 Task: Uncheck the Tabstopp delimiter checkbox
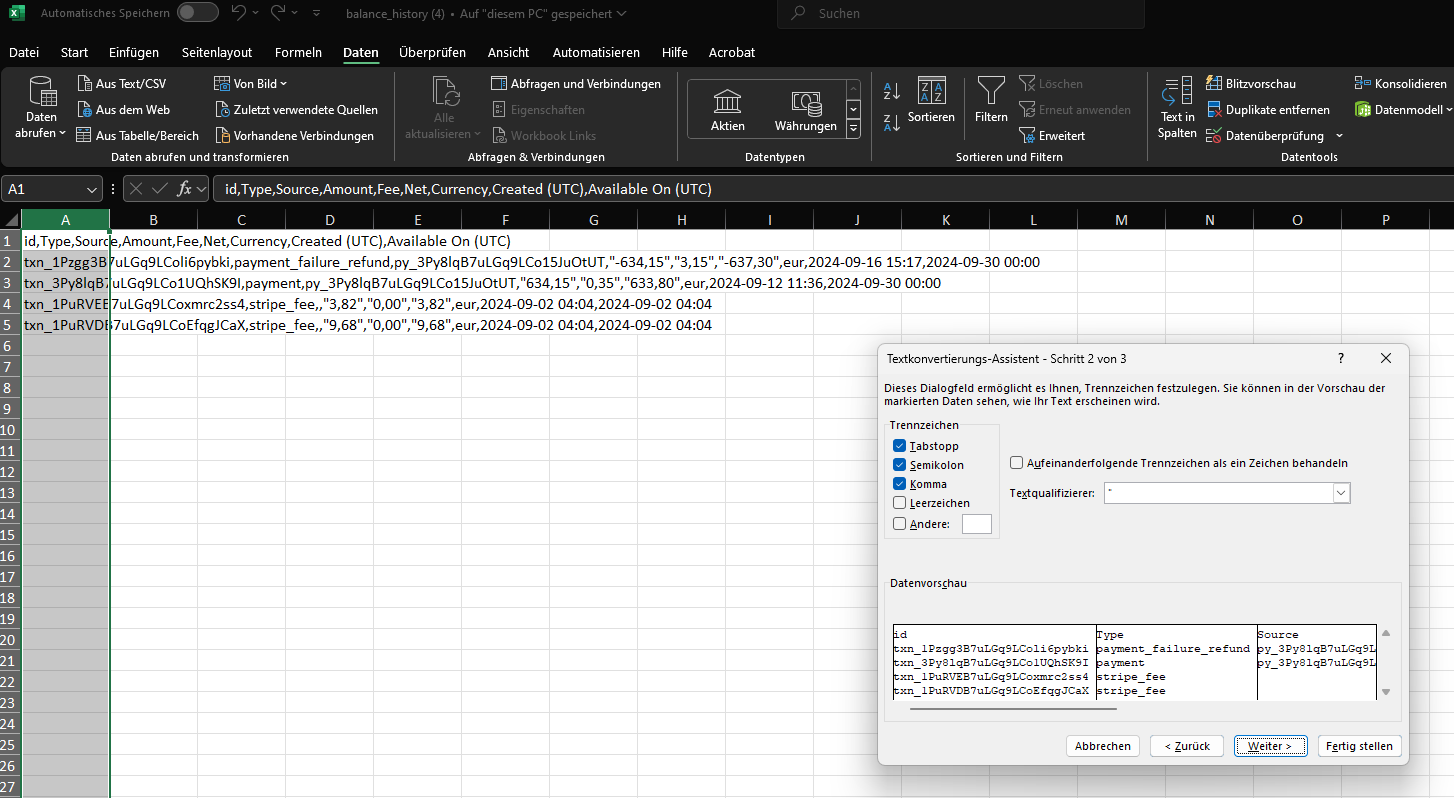click(x=900, y=446)
